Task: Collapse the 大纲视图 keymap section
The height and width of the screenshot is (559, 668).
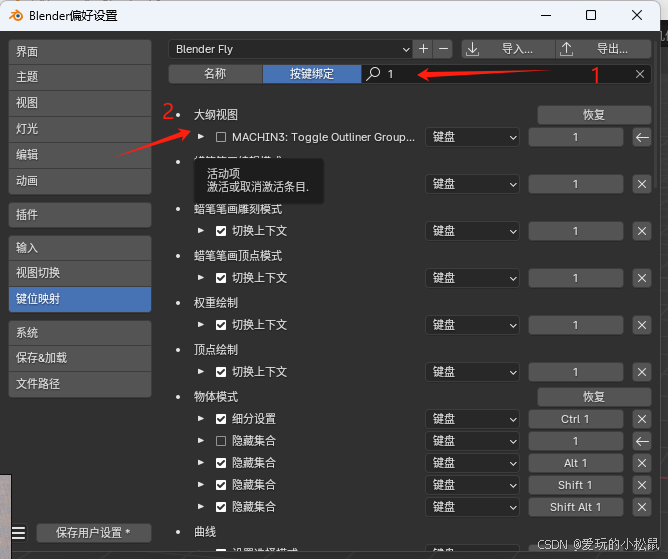Action: 178,115
